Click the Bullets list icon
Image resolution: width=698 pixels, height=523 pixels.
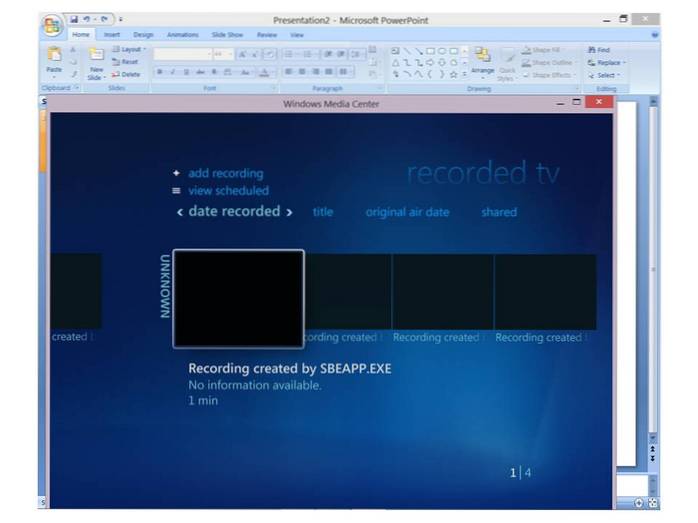[x=289, y=54]
